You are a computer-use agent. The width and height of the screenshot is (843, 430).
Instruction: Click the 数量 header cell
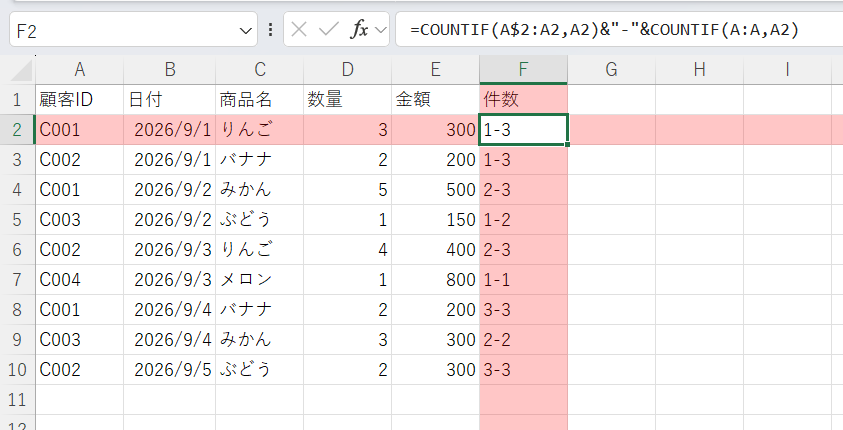(347, 99)
